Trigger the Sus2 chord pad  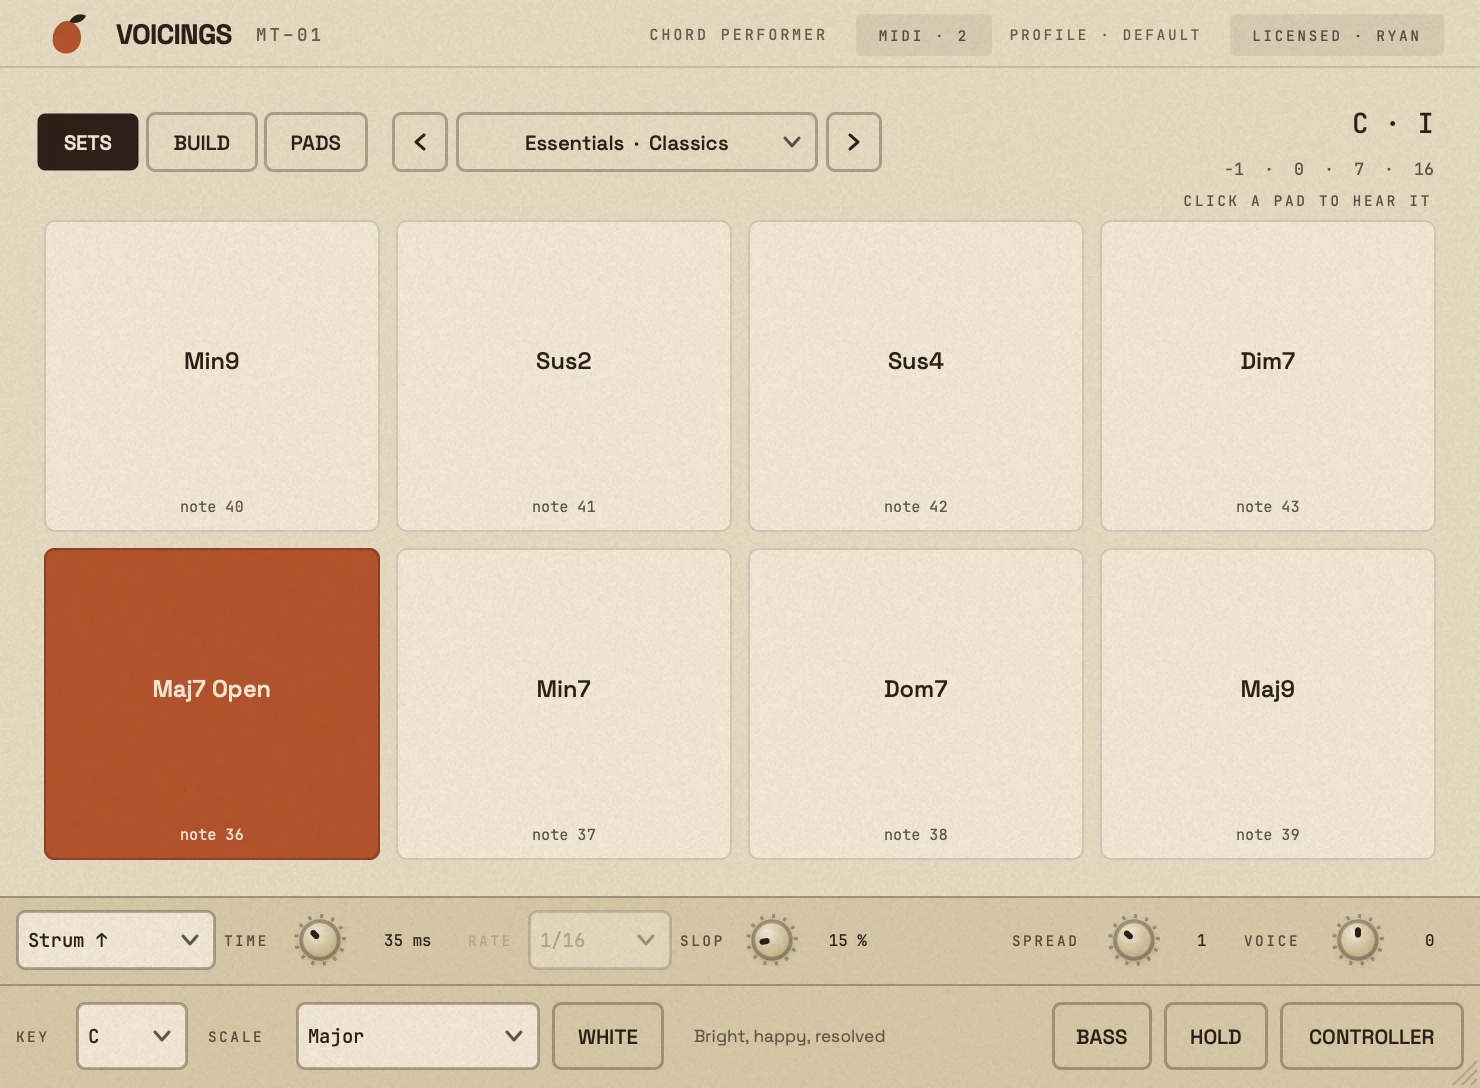pyautogui.click(x=564, y=376)
